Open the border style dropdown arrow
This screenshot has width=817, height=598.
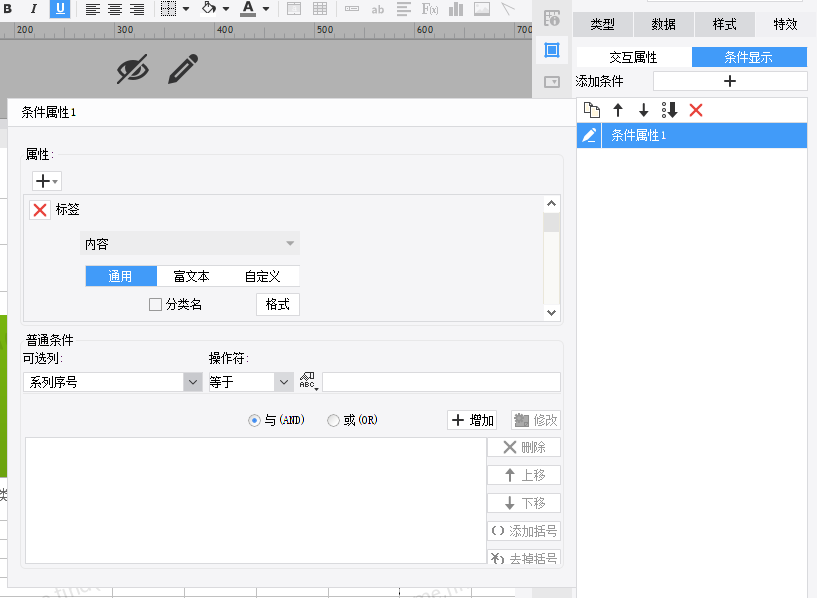[x=185, y=9]
